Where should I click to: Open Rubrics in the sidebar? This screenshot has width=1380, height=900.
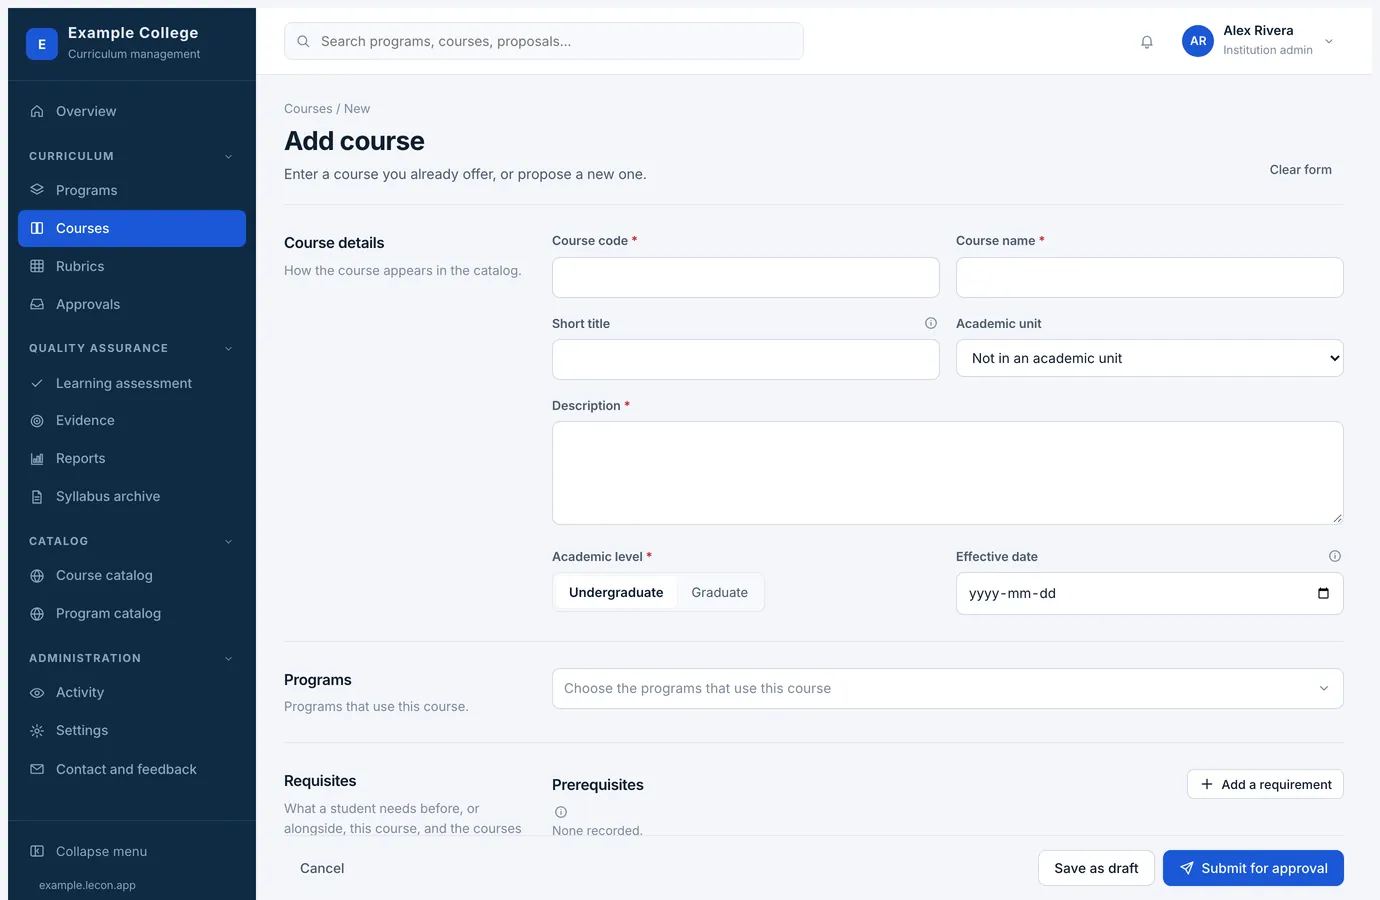[132, 266]
